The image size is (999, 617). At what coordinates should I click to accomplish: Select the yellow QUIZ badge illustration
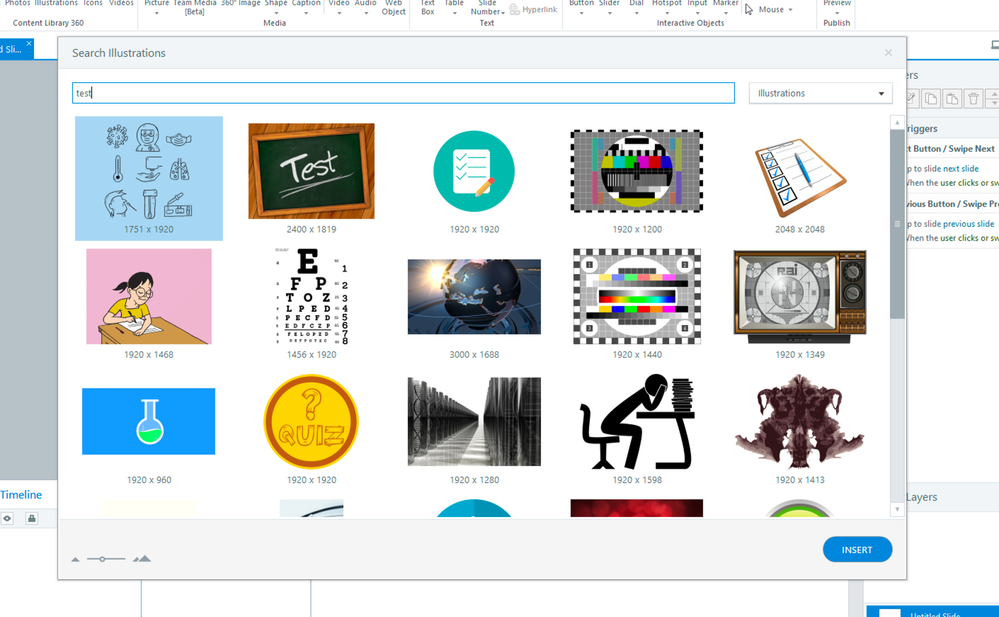312,421
